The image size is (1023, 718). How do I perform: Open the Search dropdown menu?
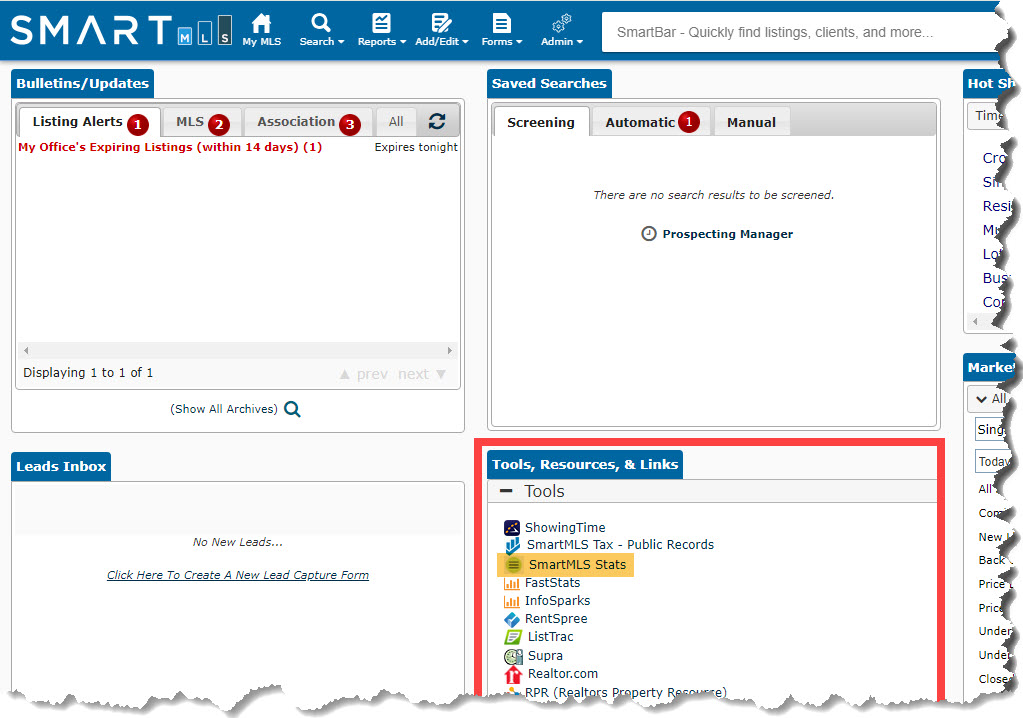pyautogui.click(x=321, y=29)
